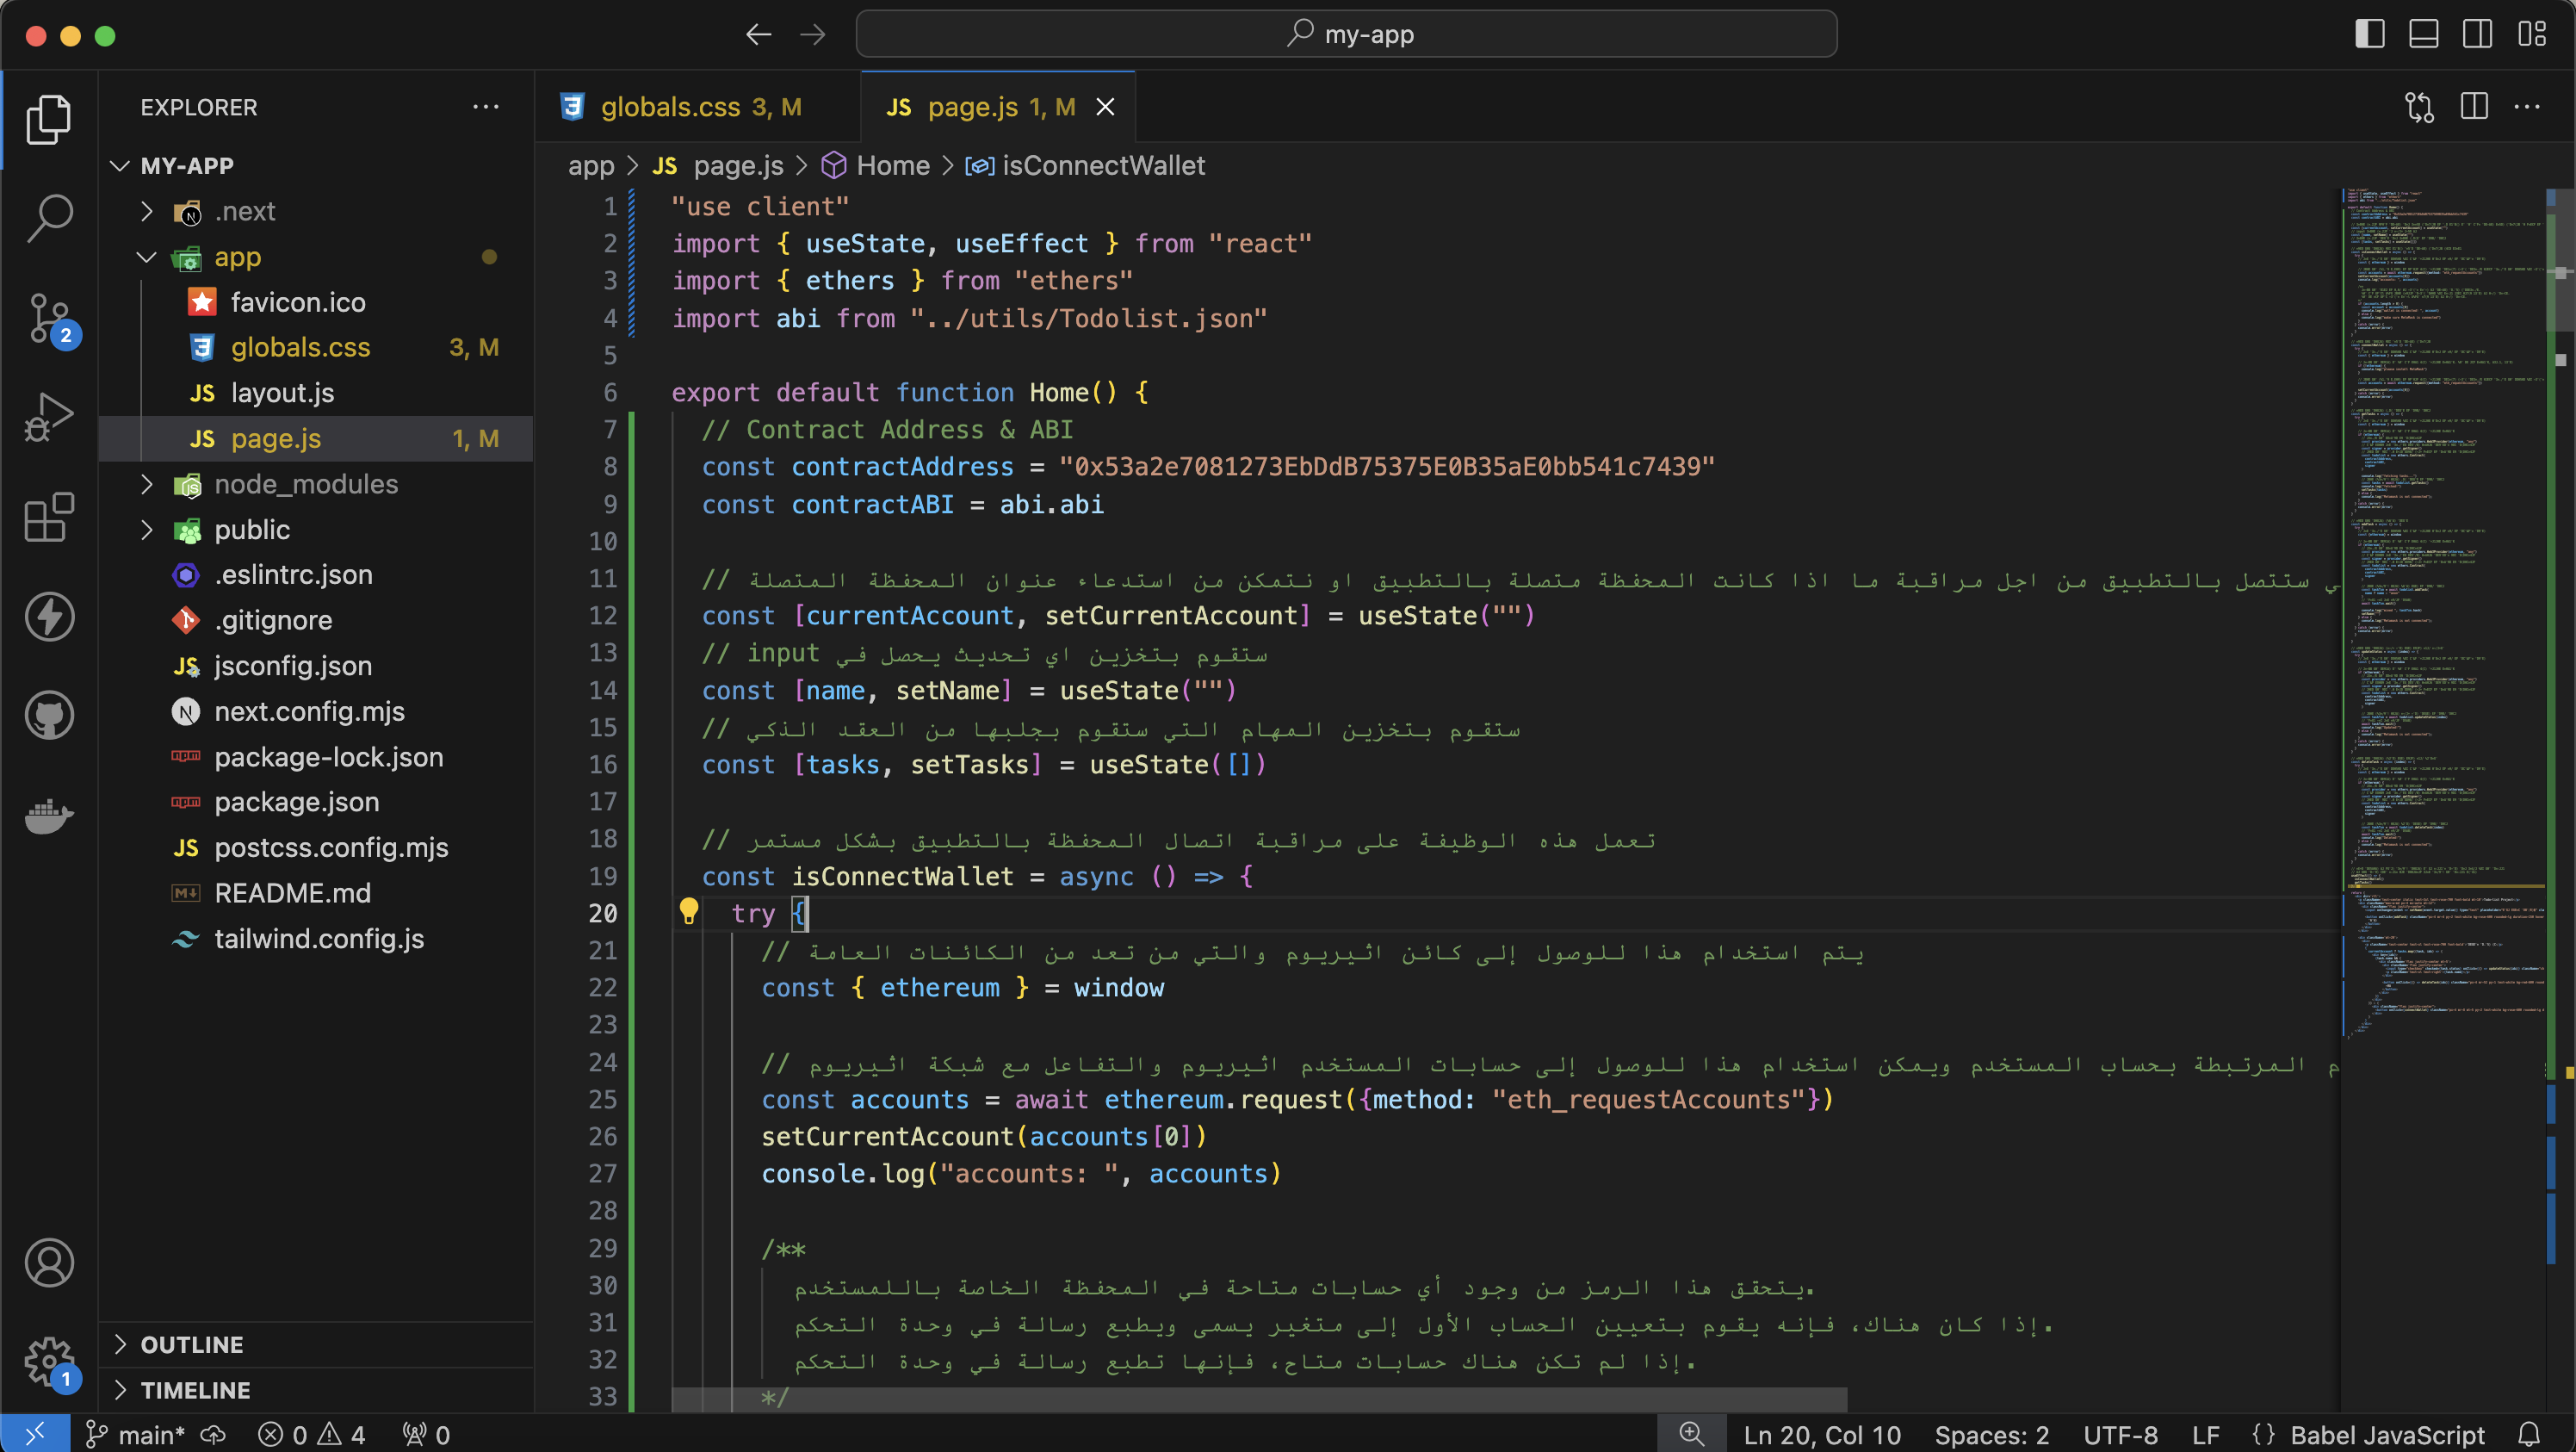Image resolution: width=2576 pixels, height=1452 pixels.
Task: Toggle the bottom panel visibility
Action: (2423, 34)
